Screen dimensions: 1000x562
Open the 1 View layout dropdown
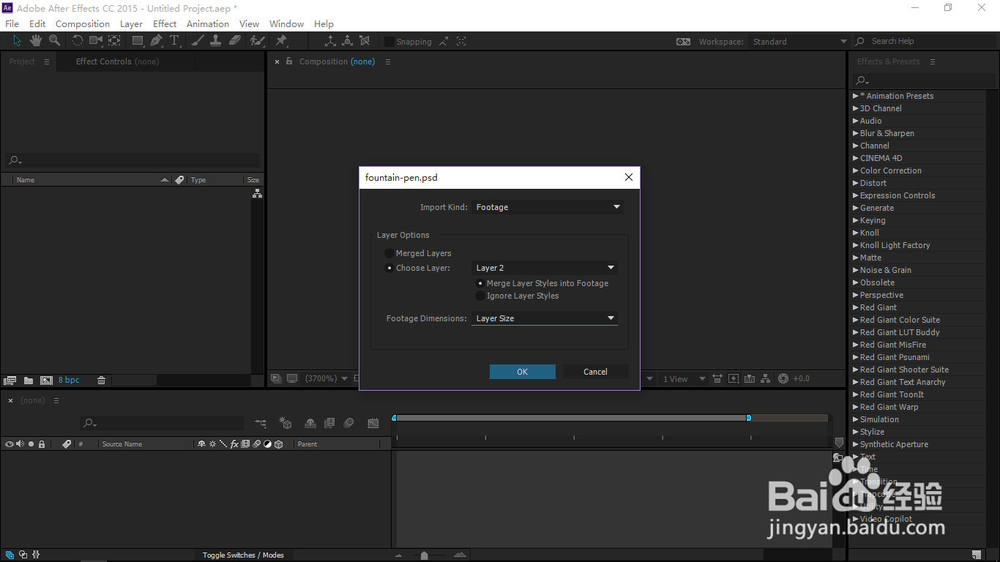[x=684, y=379]
